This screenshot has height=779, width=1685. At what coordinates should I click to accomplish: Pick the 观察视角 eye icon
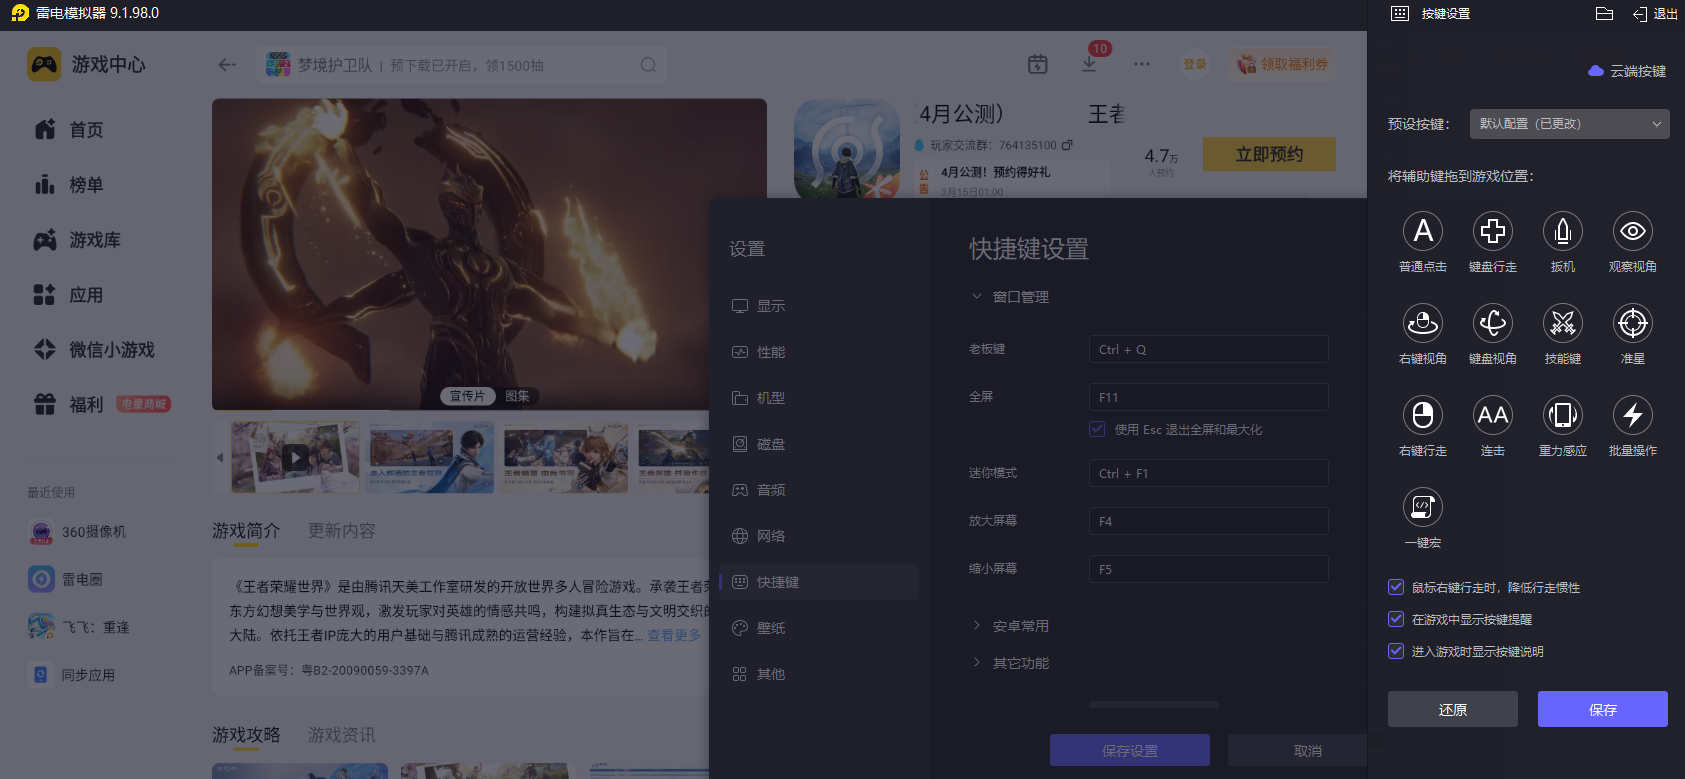1633,231
